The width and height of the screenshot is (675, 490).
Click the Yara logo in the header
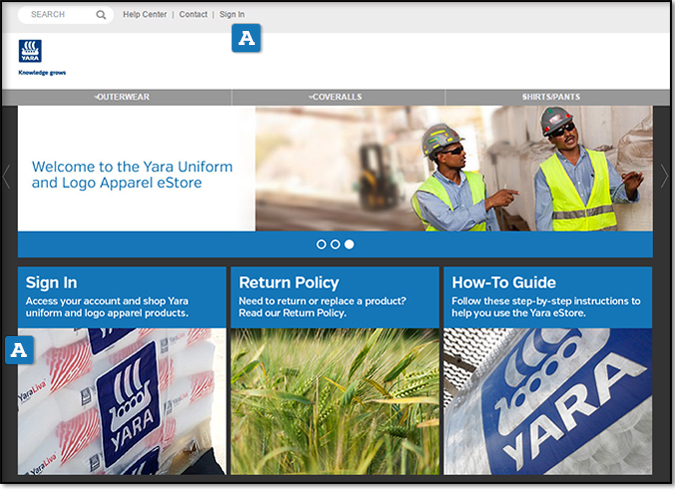click(30, 53)
